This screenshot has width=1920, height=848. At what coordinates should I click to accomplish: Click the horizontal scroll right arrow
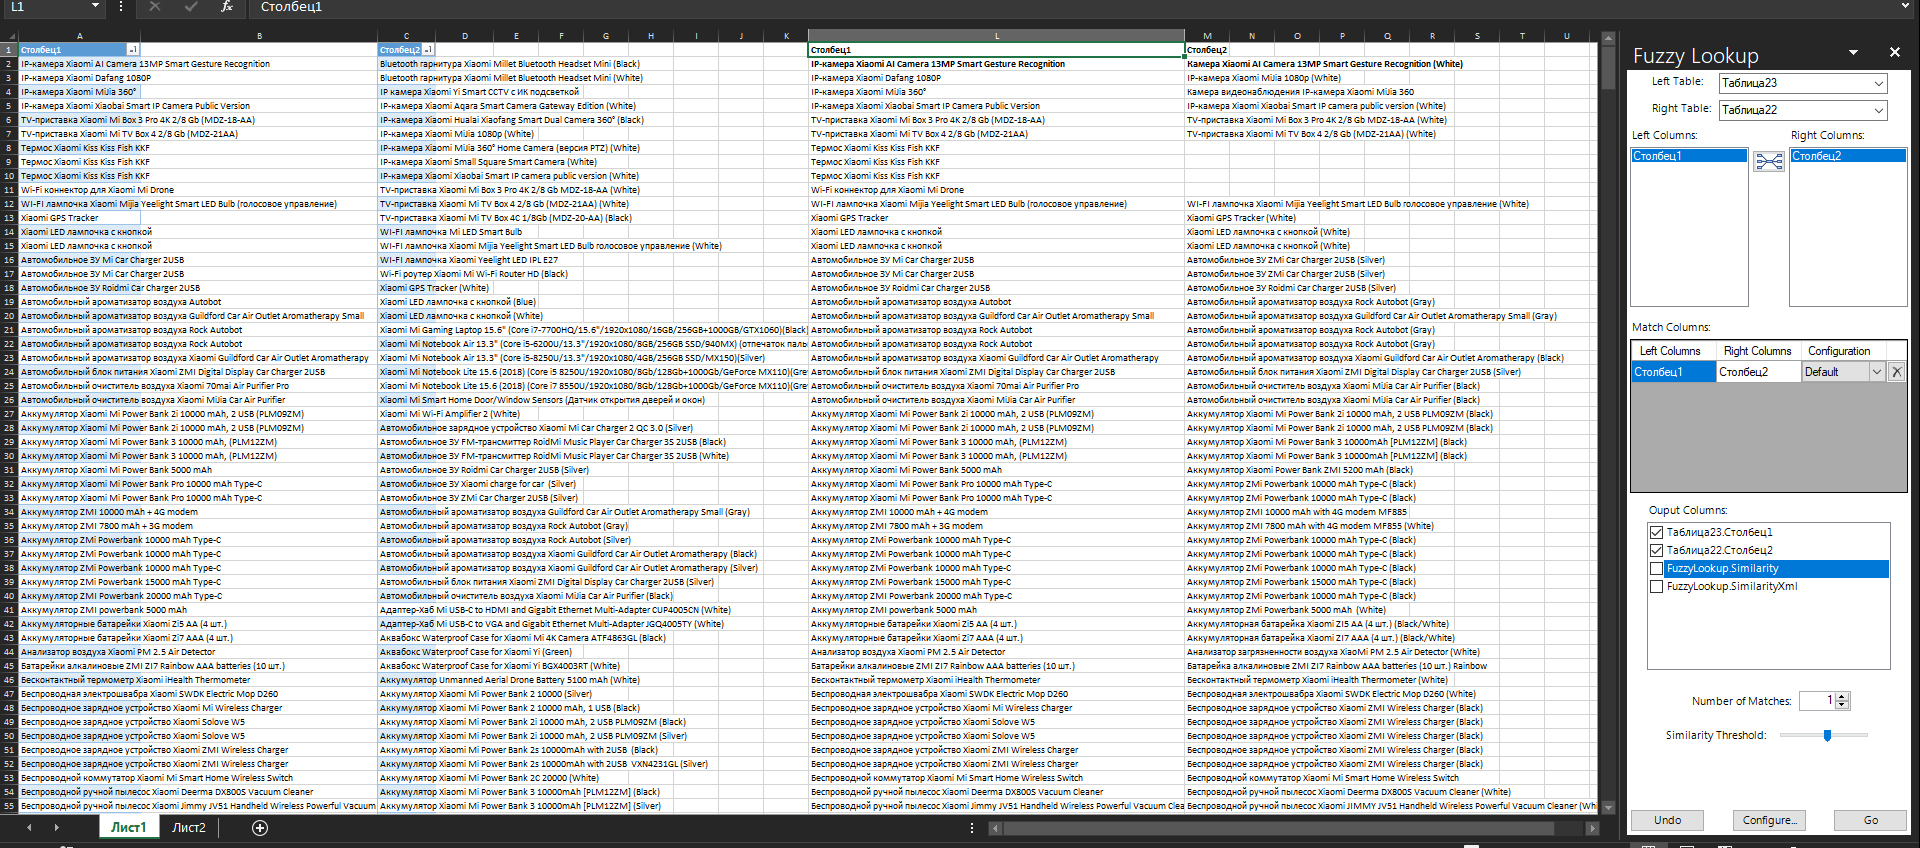click(x=1592, y=828)
